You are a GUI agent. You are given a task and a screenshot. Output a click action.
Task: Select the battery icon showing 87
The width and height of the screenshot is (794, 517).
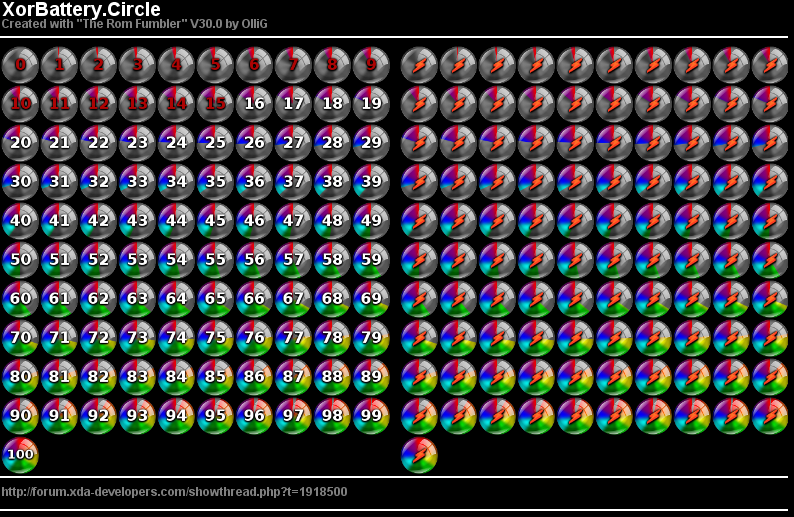point(293,377)
